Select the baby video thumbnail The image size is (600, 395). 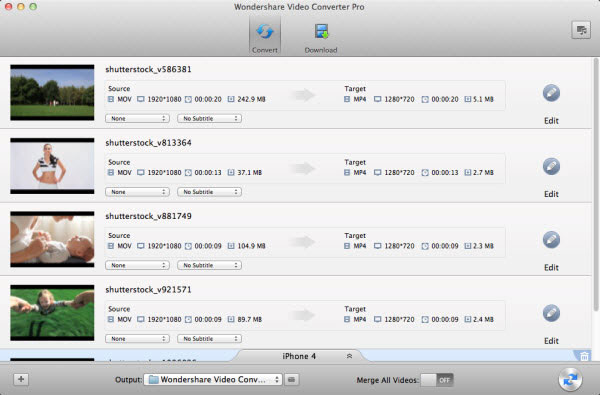coord(52,239)
